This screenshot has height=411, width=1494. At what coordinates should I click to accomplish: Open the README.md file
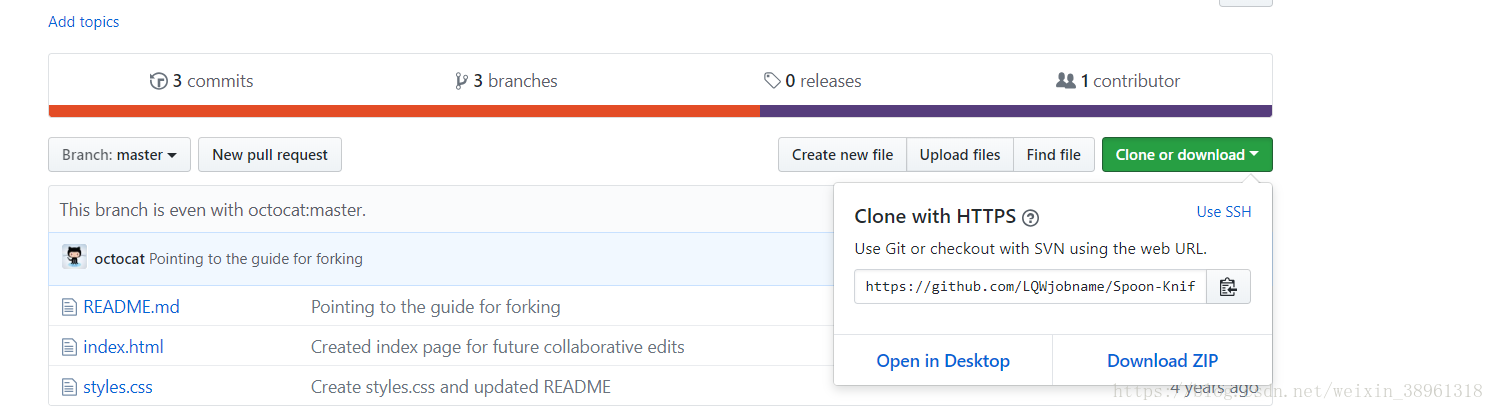pos(131,307)
